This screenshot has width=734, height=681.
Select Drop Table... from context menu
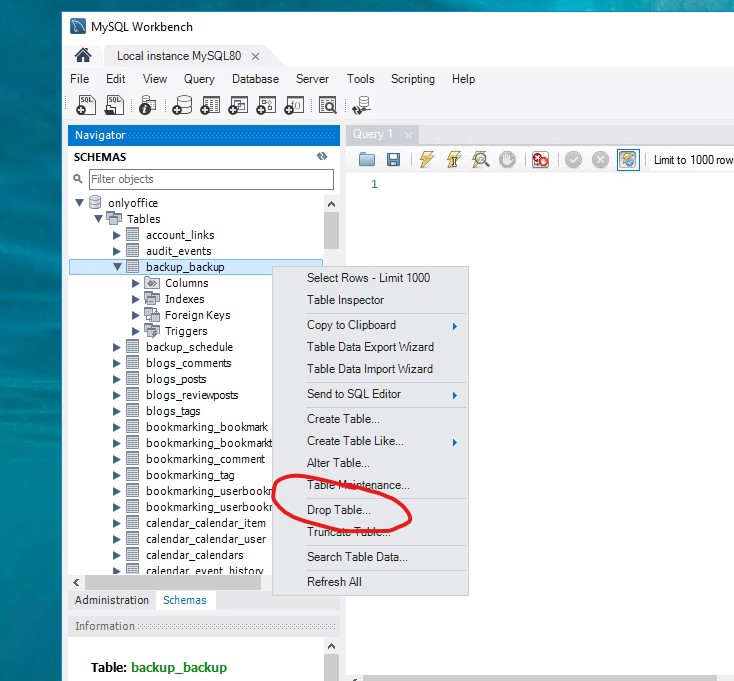[370, 510]
